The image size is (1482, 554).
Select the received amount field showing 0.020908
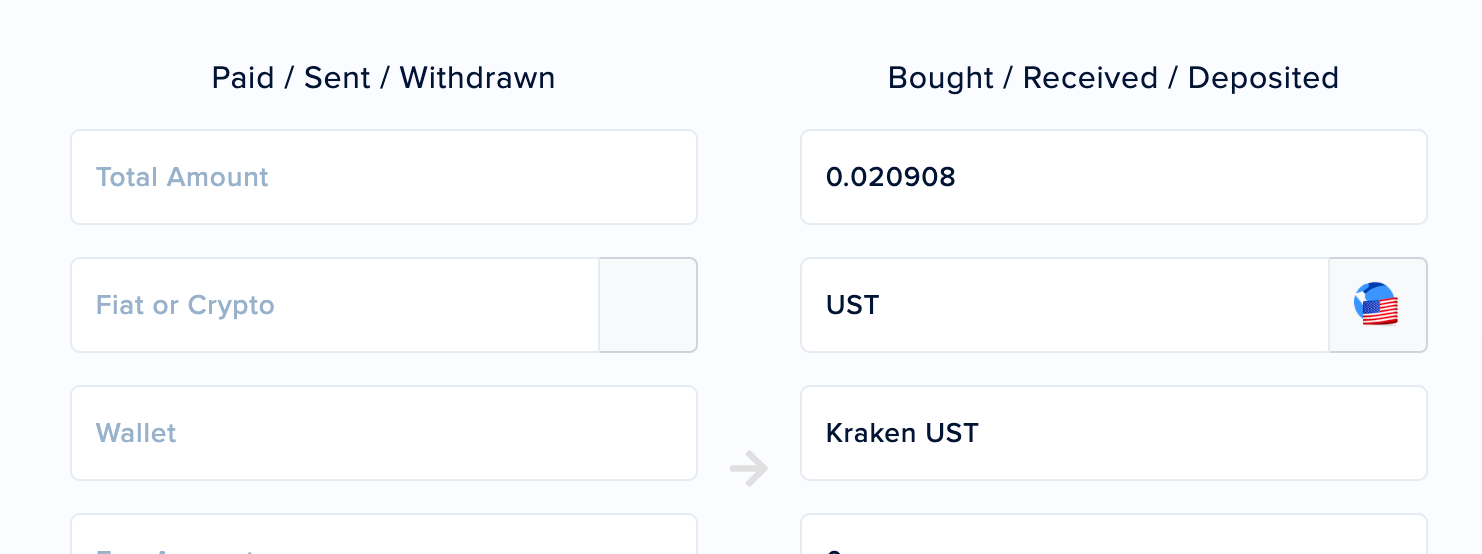[x=1114, y=177]
